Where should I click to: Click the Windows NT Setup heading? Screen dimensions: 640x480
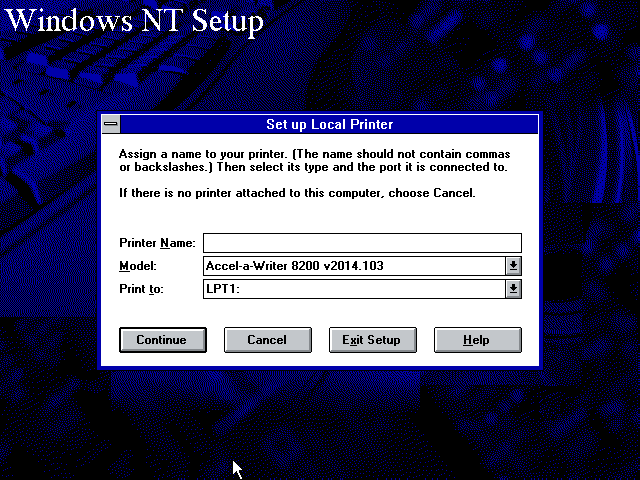(x=135, y=20)
